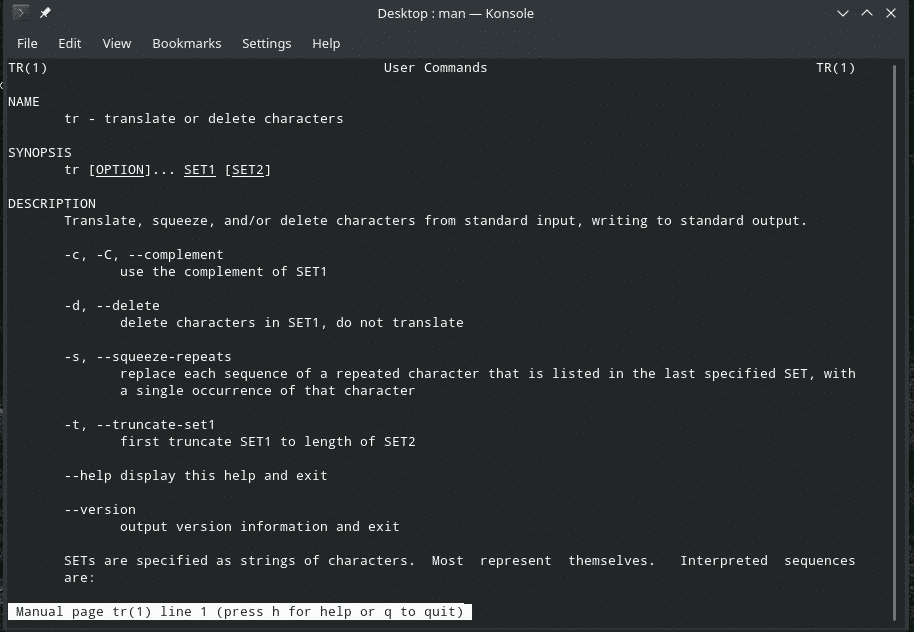Close the Konsole window
914x632 pixels.
click(x=891, y=13)
